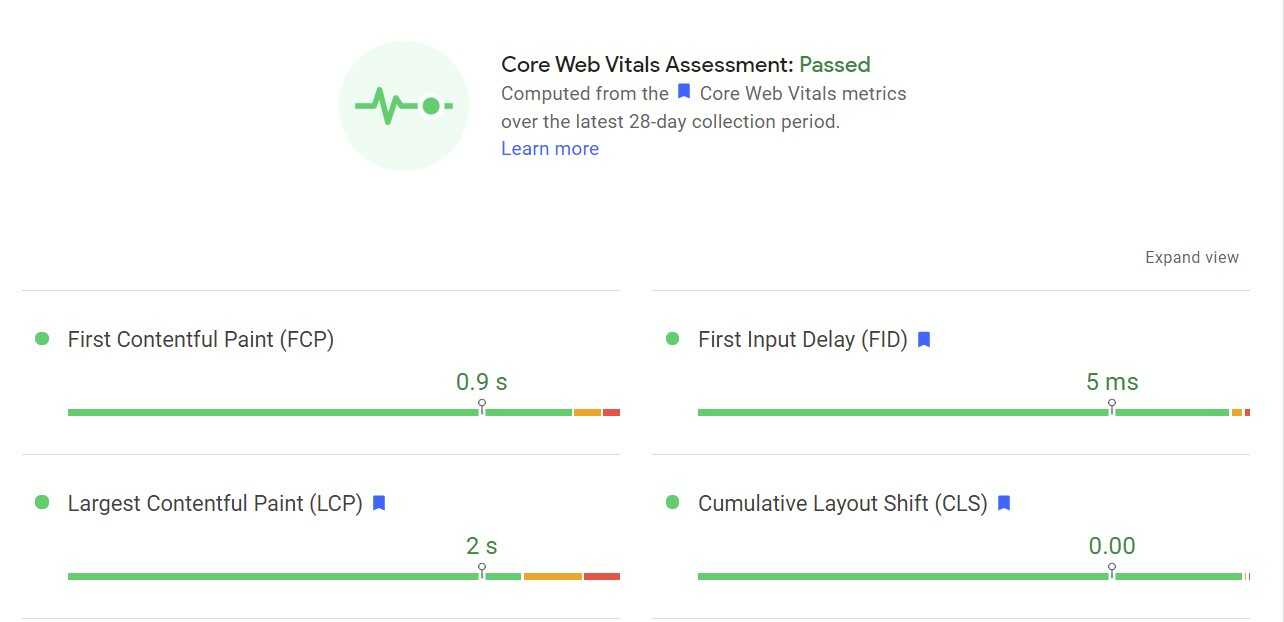
Task: Open First Input Delay (FID) metric details
Action: [802, 340]
